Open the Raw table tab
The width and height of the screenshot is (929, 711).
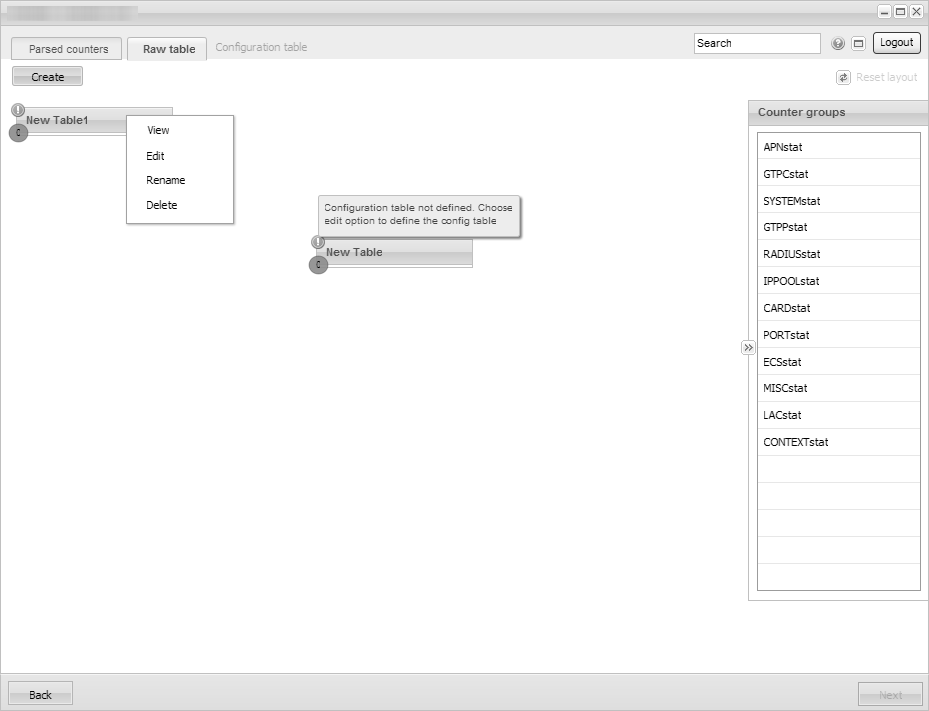tap(168, 49)
